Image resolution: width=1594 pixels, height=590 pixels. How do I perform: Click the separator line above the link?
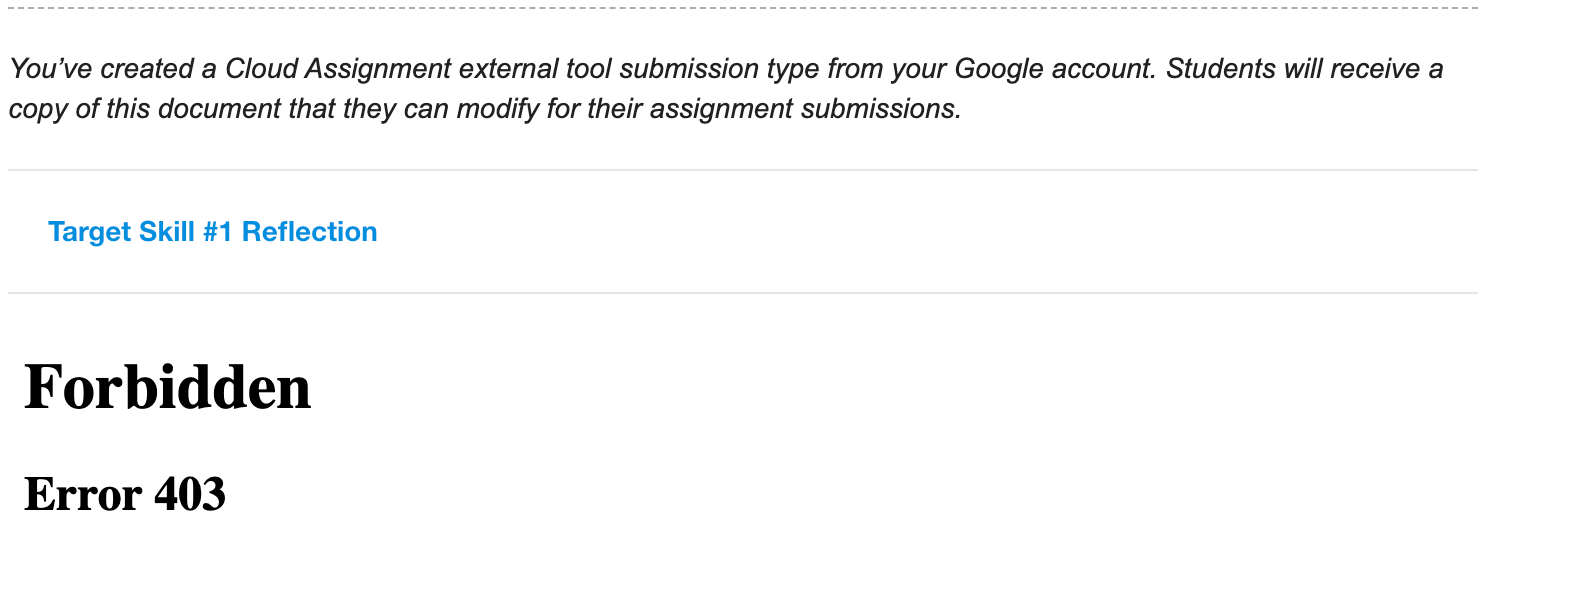pos(742,170)
